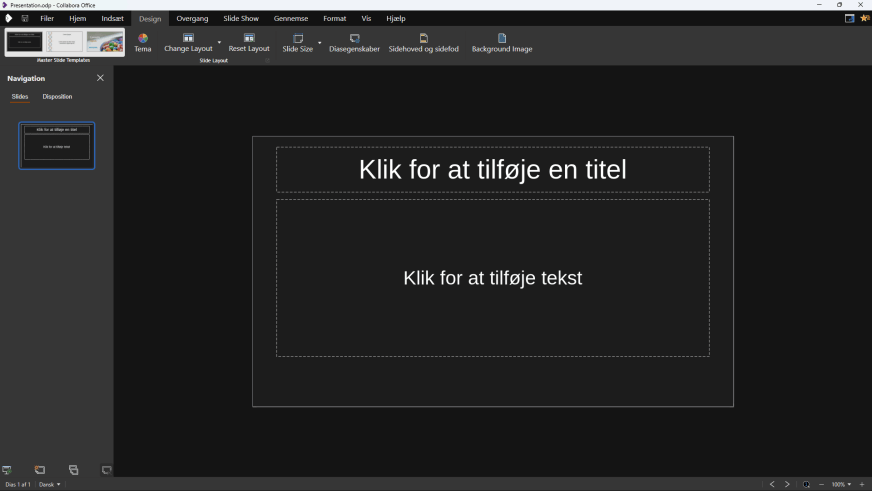Expand the Slide Size dropdown arrow
Image resolution: width=872 pixels, height=491 pixels.
[x=320, y=43]
